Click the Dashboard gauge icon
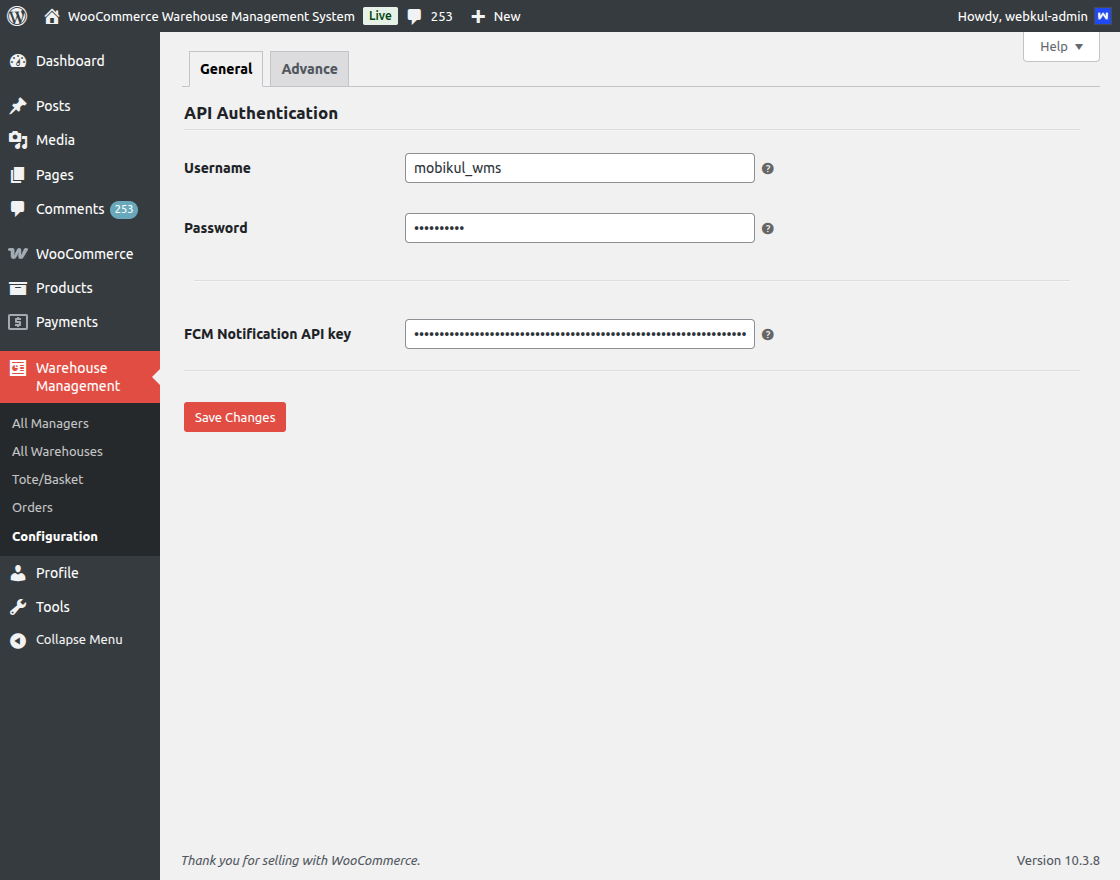Viewport: 1120px width, 880px height. pyautogui.click(x=18, y=61)
